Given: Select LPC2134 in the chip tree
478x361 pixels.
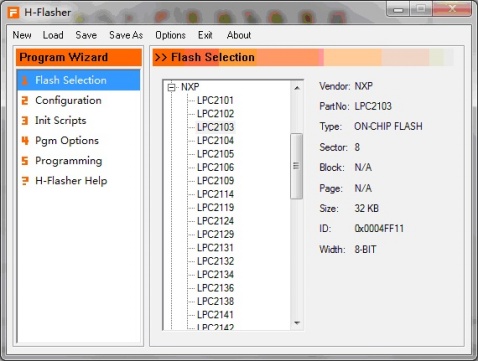Looking at the screenshot, I should pyautogui.click(x=215, y=274).
